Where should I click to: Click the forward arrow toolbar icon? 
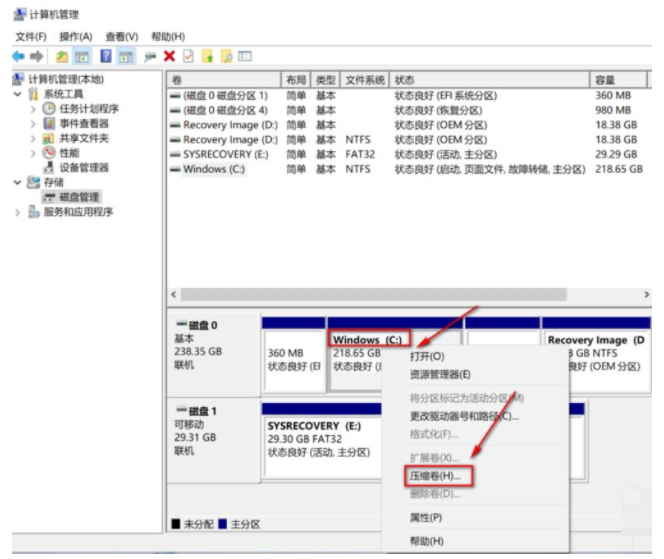[x=37, y=57]
